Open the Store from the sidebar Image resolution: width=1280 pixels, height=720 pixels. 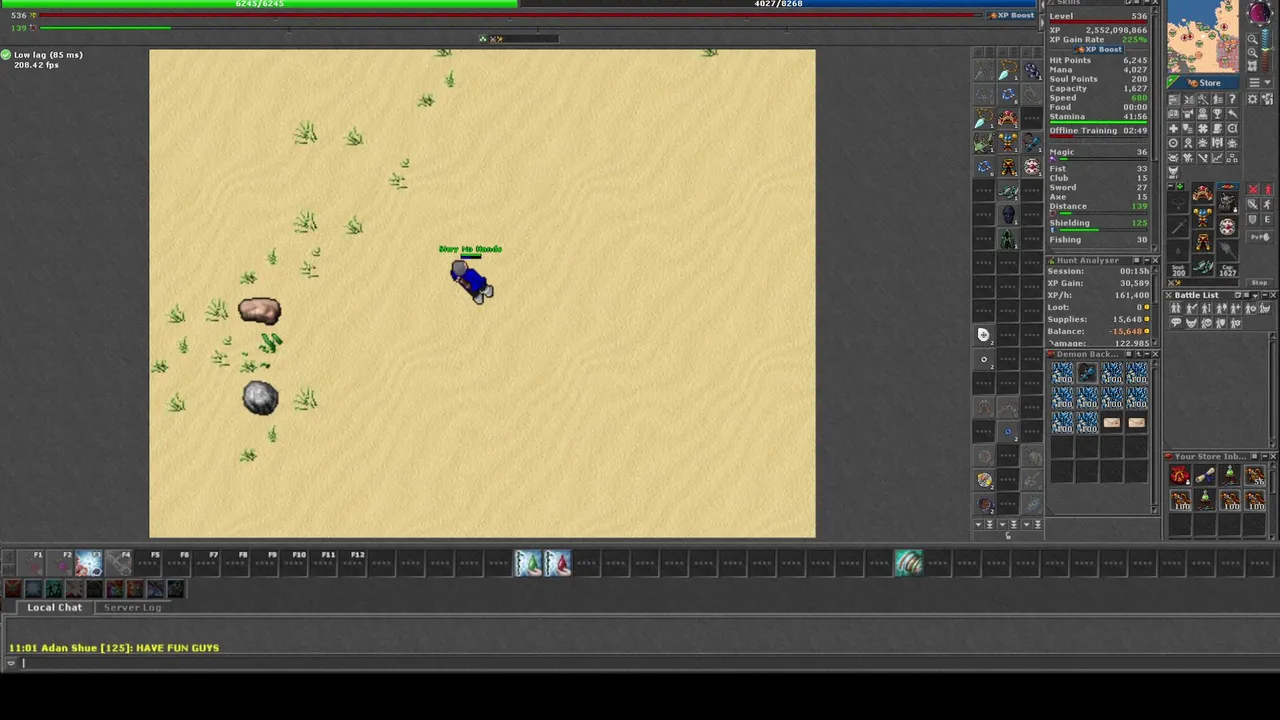[x=1203, y=83]
